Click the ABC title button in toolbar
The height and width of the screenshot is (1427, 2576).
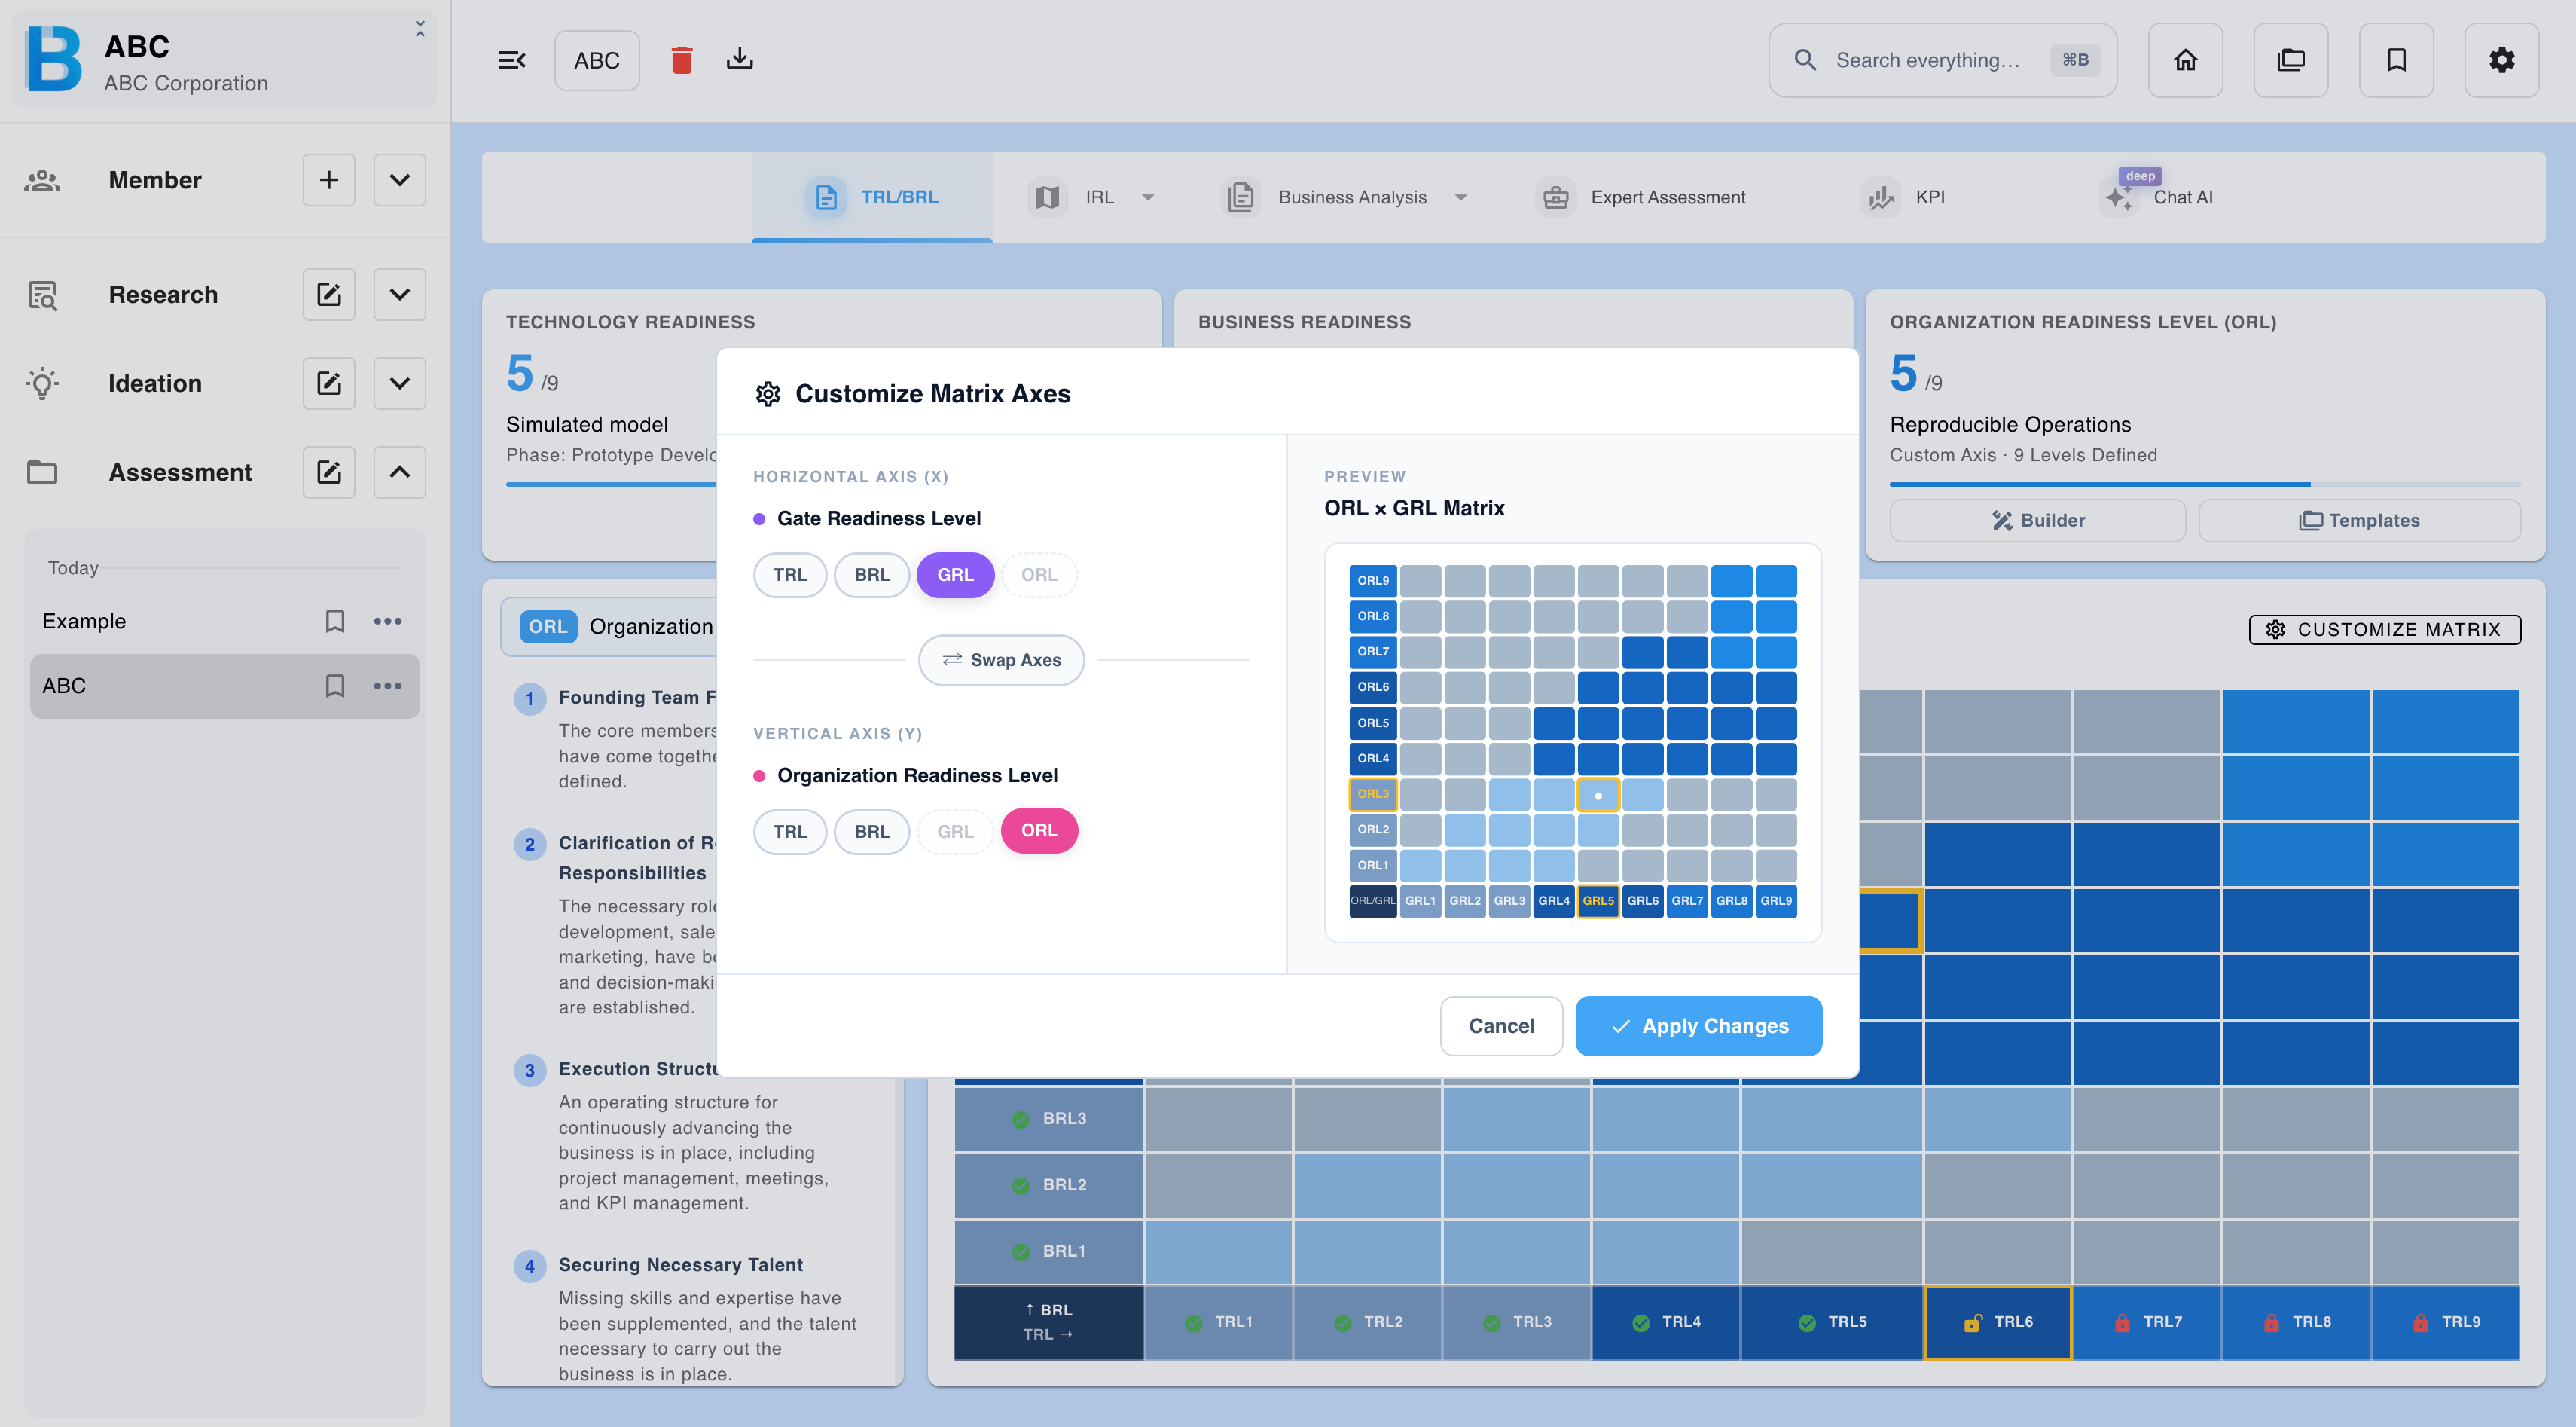597,60
